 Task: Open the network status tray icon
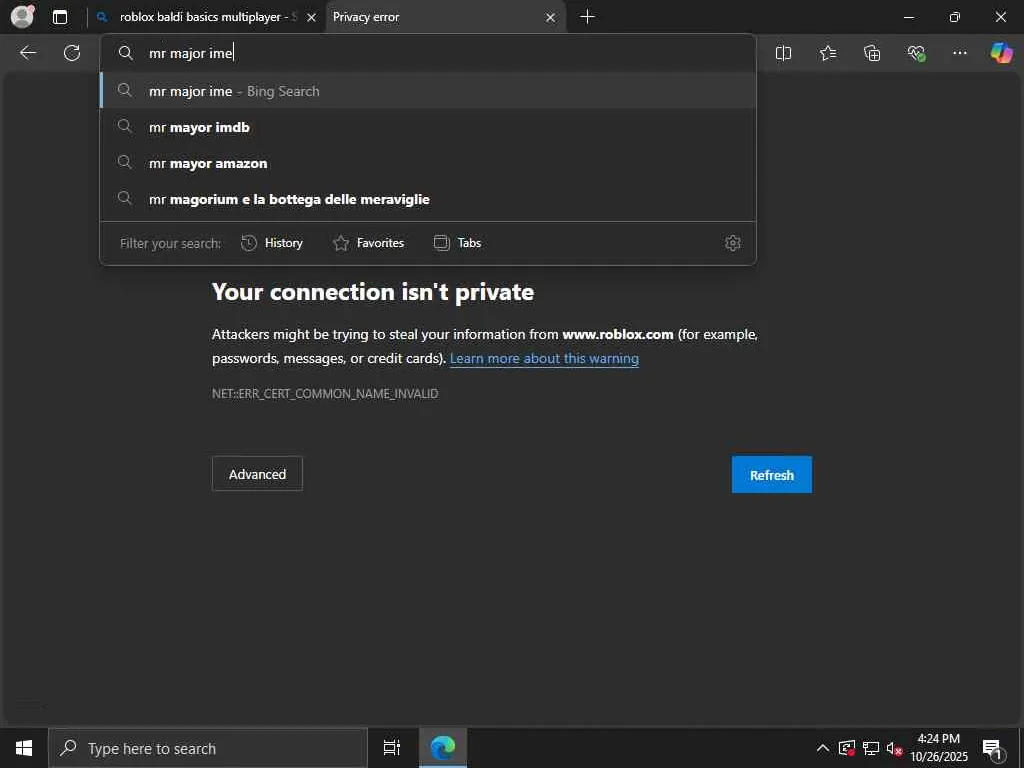pos(871,748)
